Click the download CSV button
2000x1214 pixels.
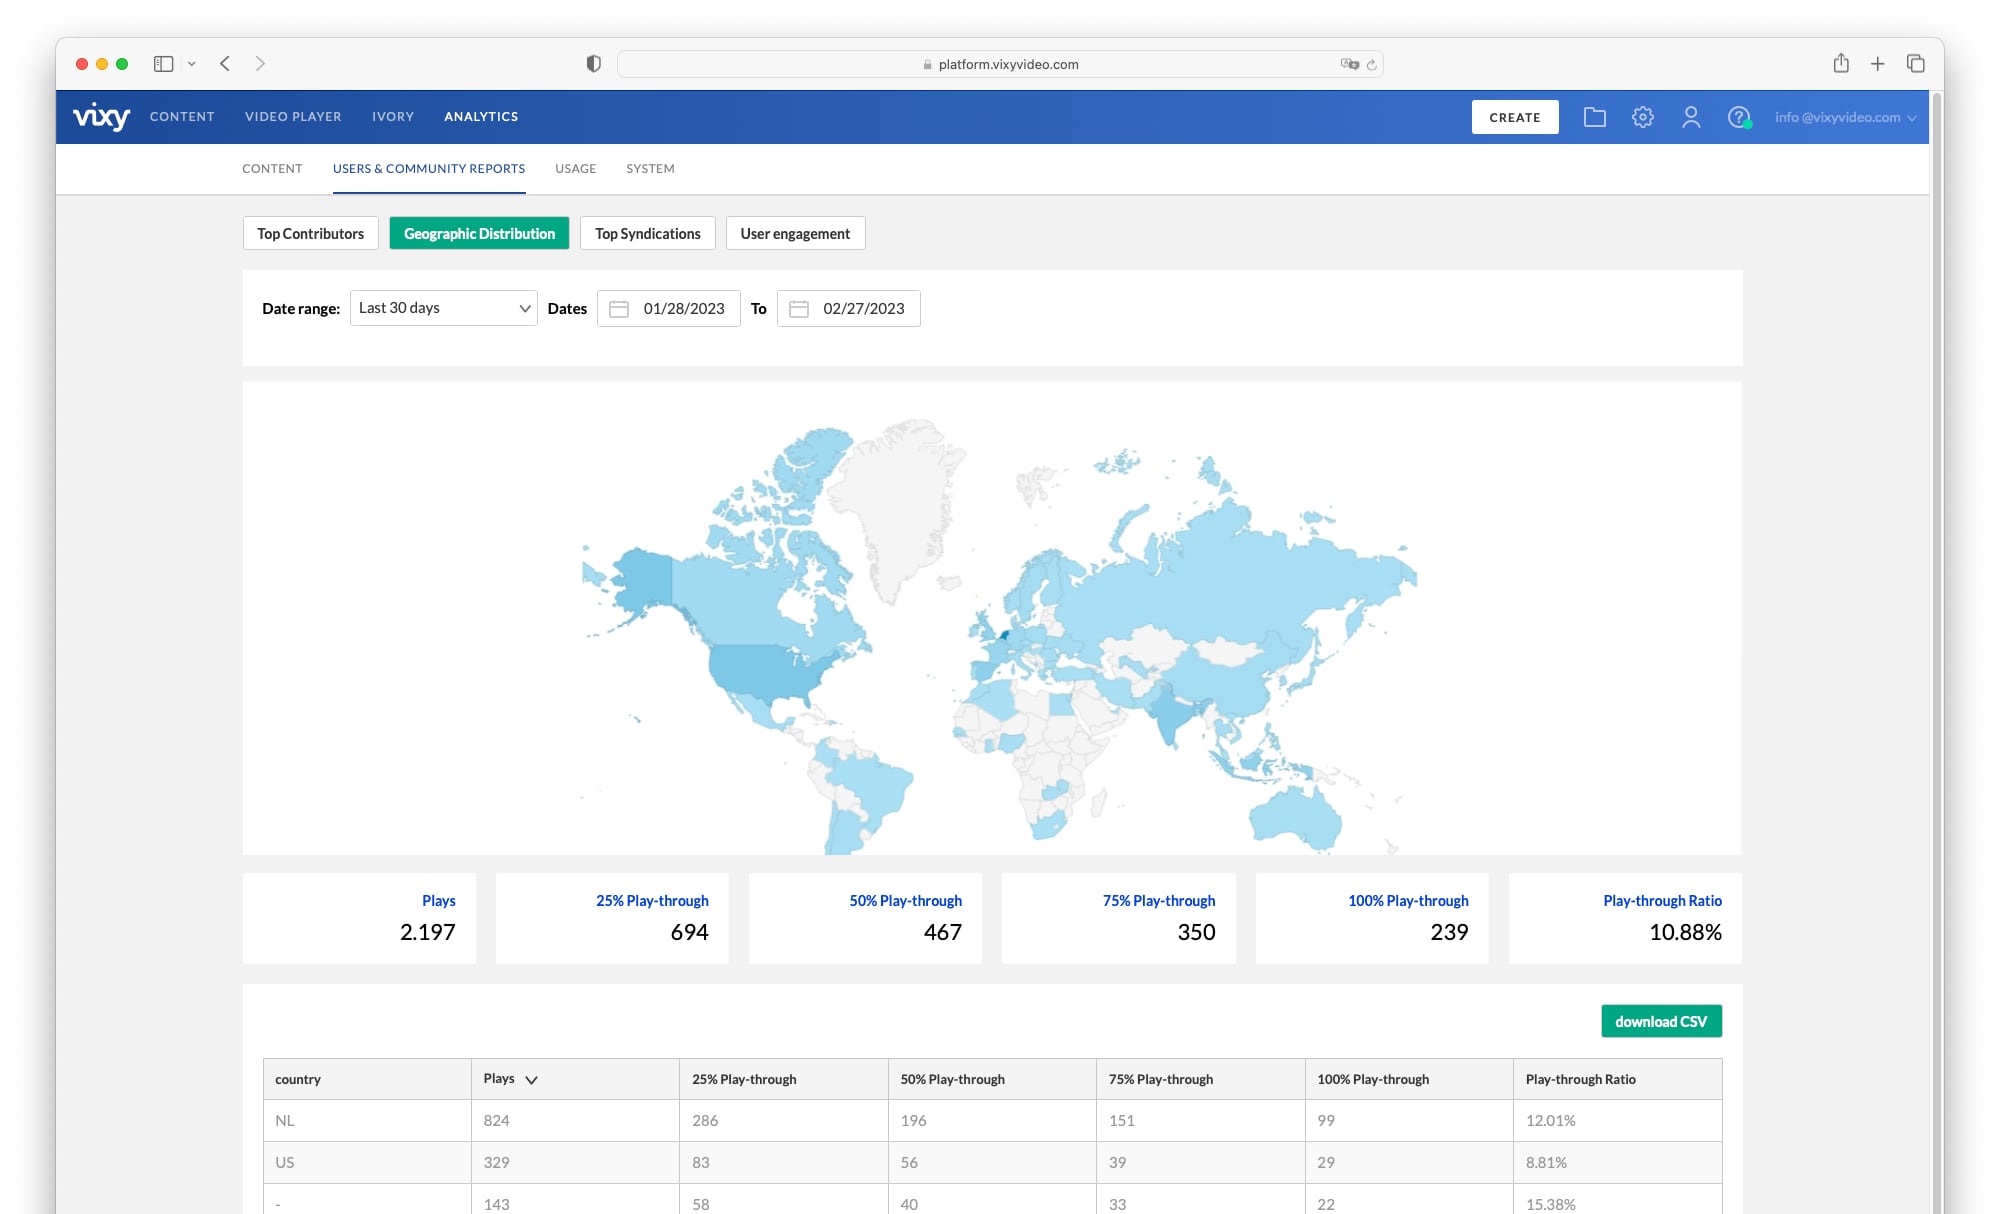pyautogui.click(x=1661, y=1021)
